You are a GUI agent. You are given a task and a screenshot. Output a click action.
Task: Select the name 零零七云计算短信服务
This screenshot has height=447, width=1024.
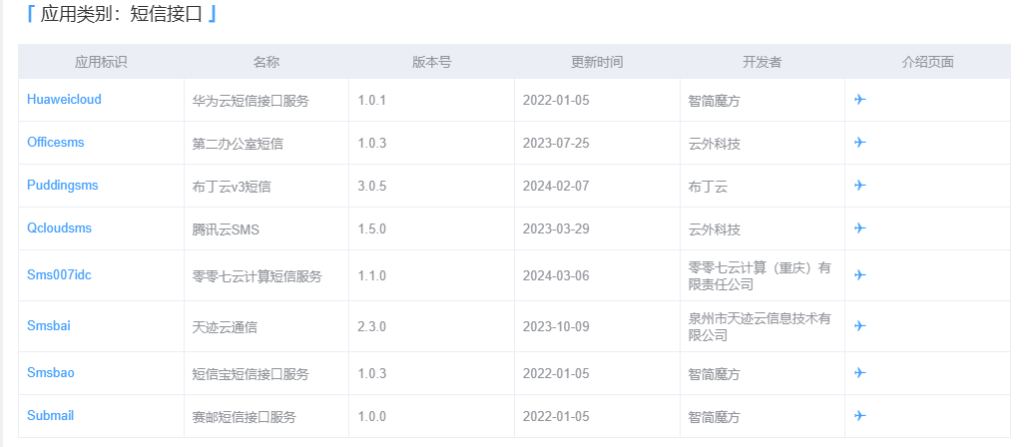point(257,276)
